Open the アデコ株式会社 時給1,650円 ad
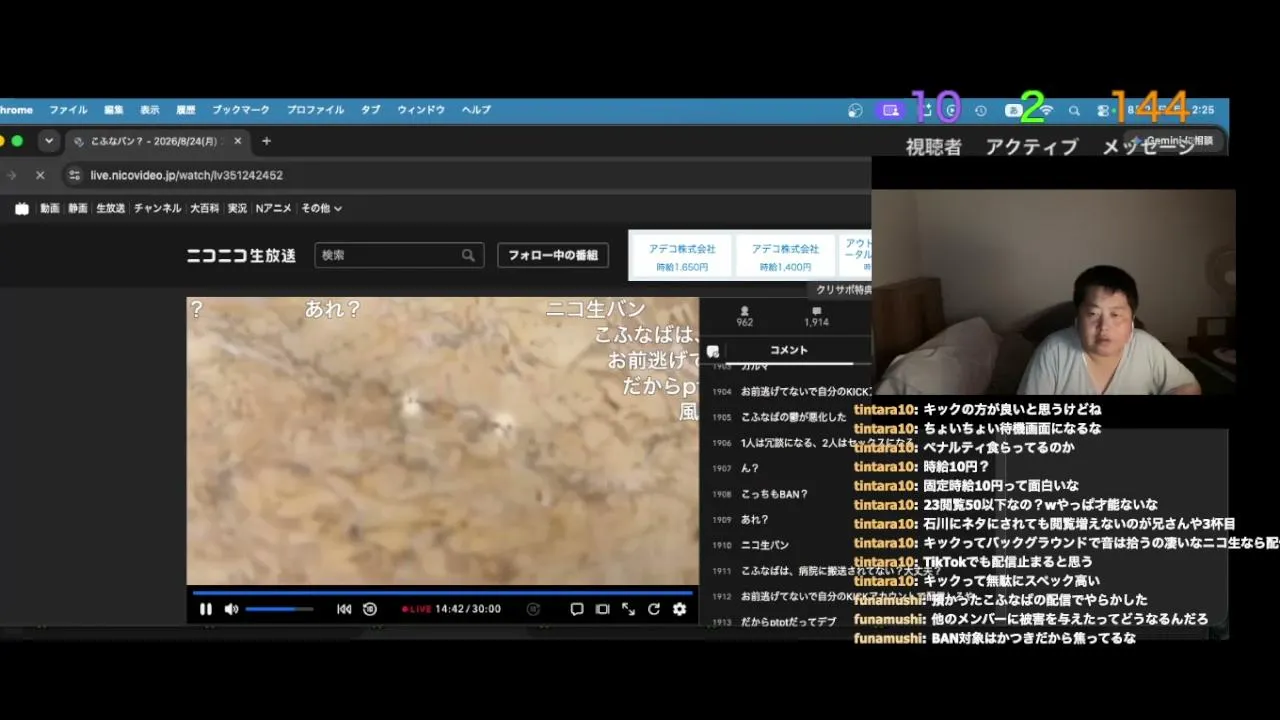The height and width of the screenshot is (720, 1280). pos(682,257)
